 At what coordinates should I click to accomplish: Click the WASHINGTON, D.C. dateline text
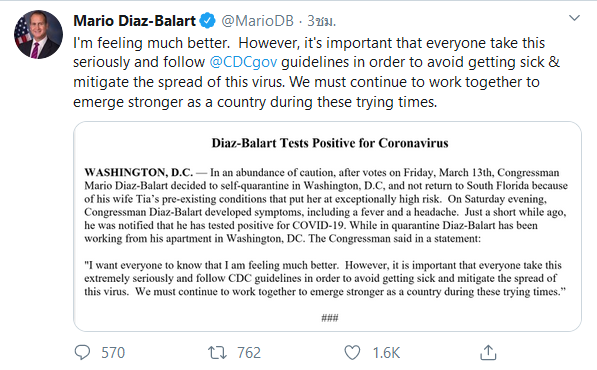pyautogui.click(x=139, y=173)
